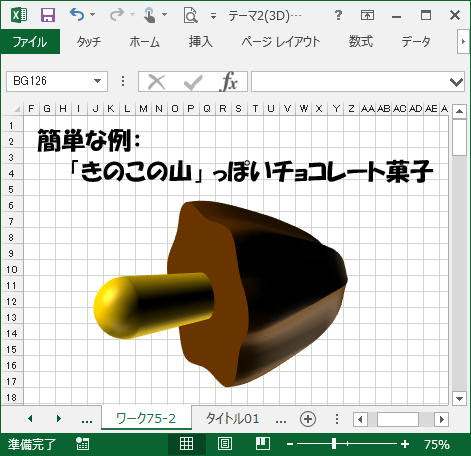This screenshot has width=471, height=456.
Task: Click the Excel application icon
Action: pyautogui.click(x=19, y=15)
